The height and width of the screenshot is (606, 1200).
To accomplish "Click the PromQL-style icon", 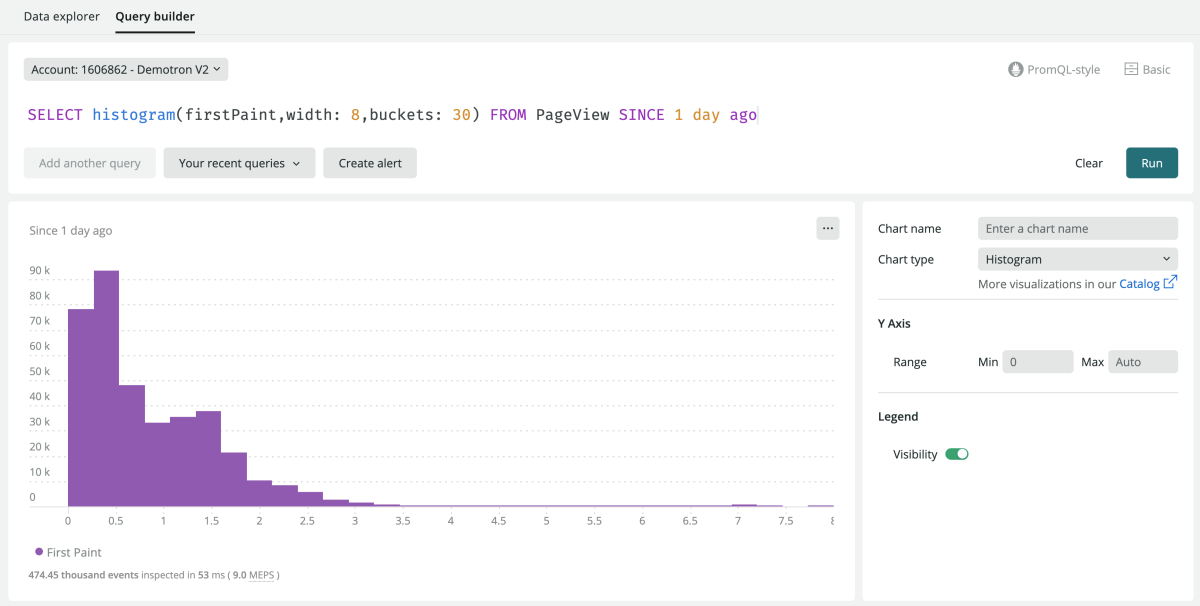I will point(1016,70).
